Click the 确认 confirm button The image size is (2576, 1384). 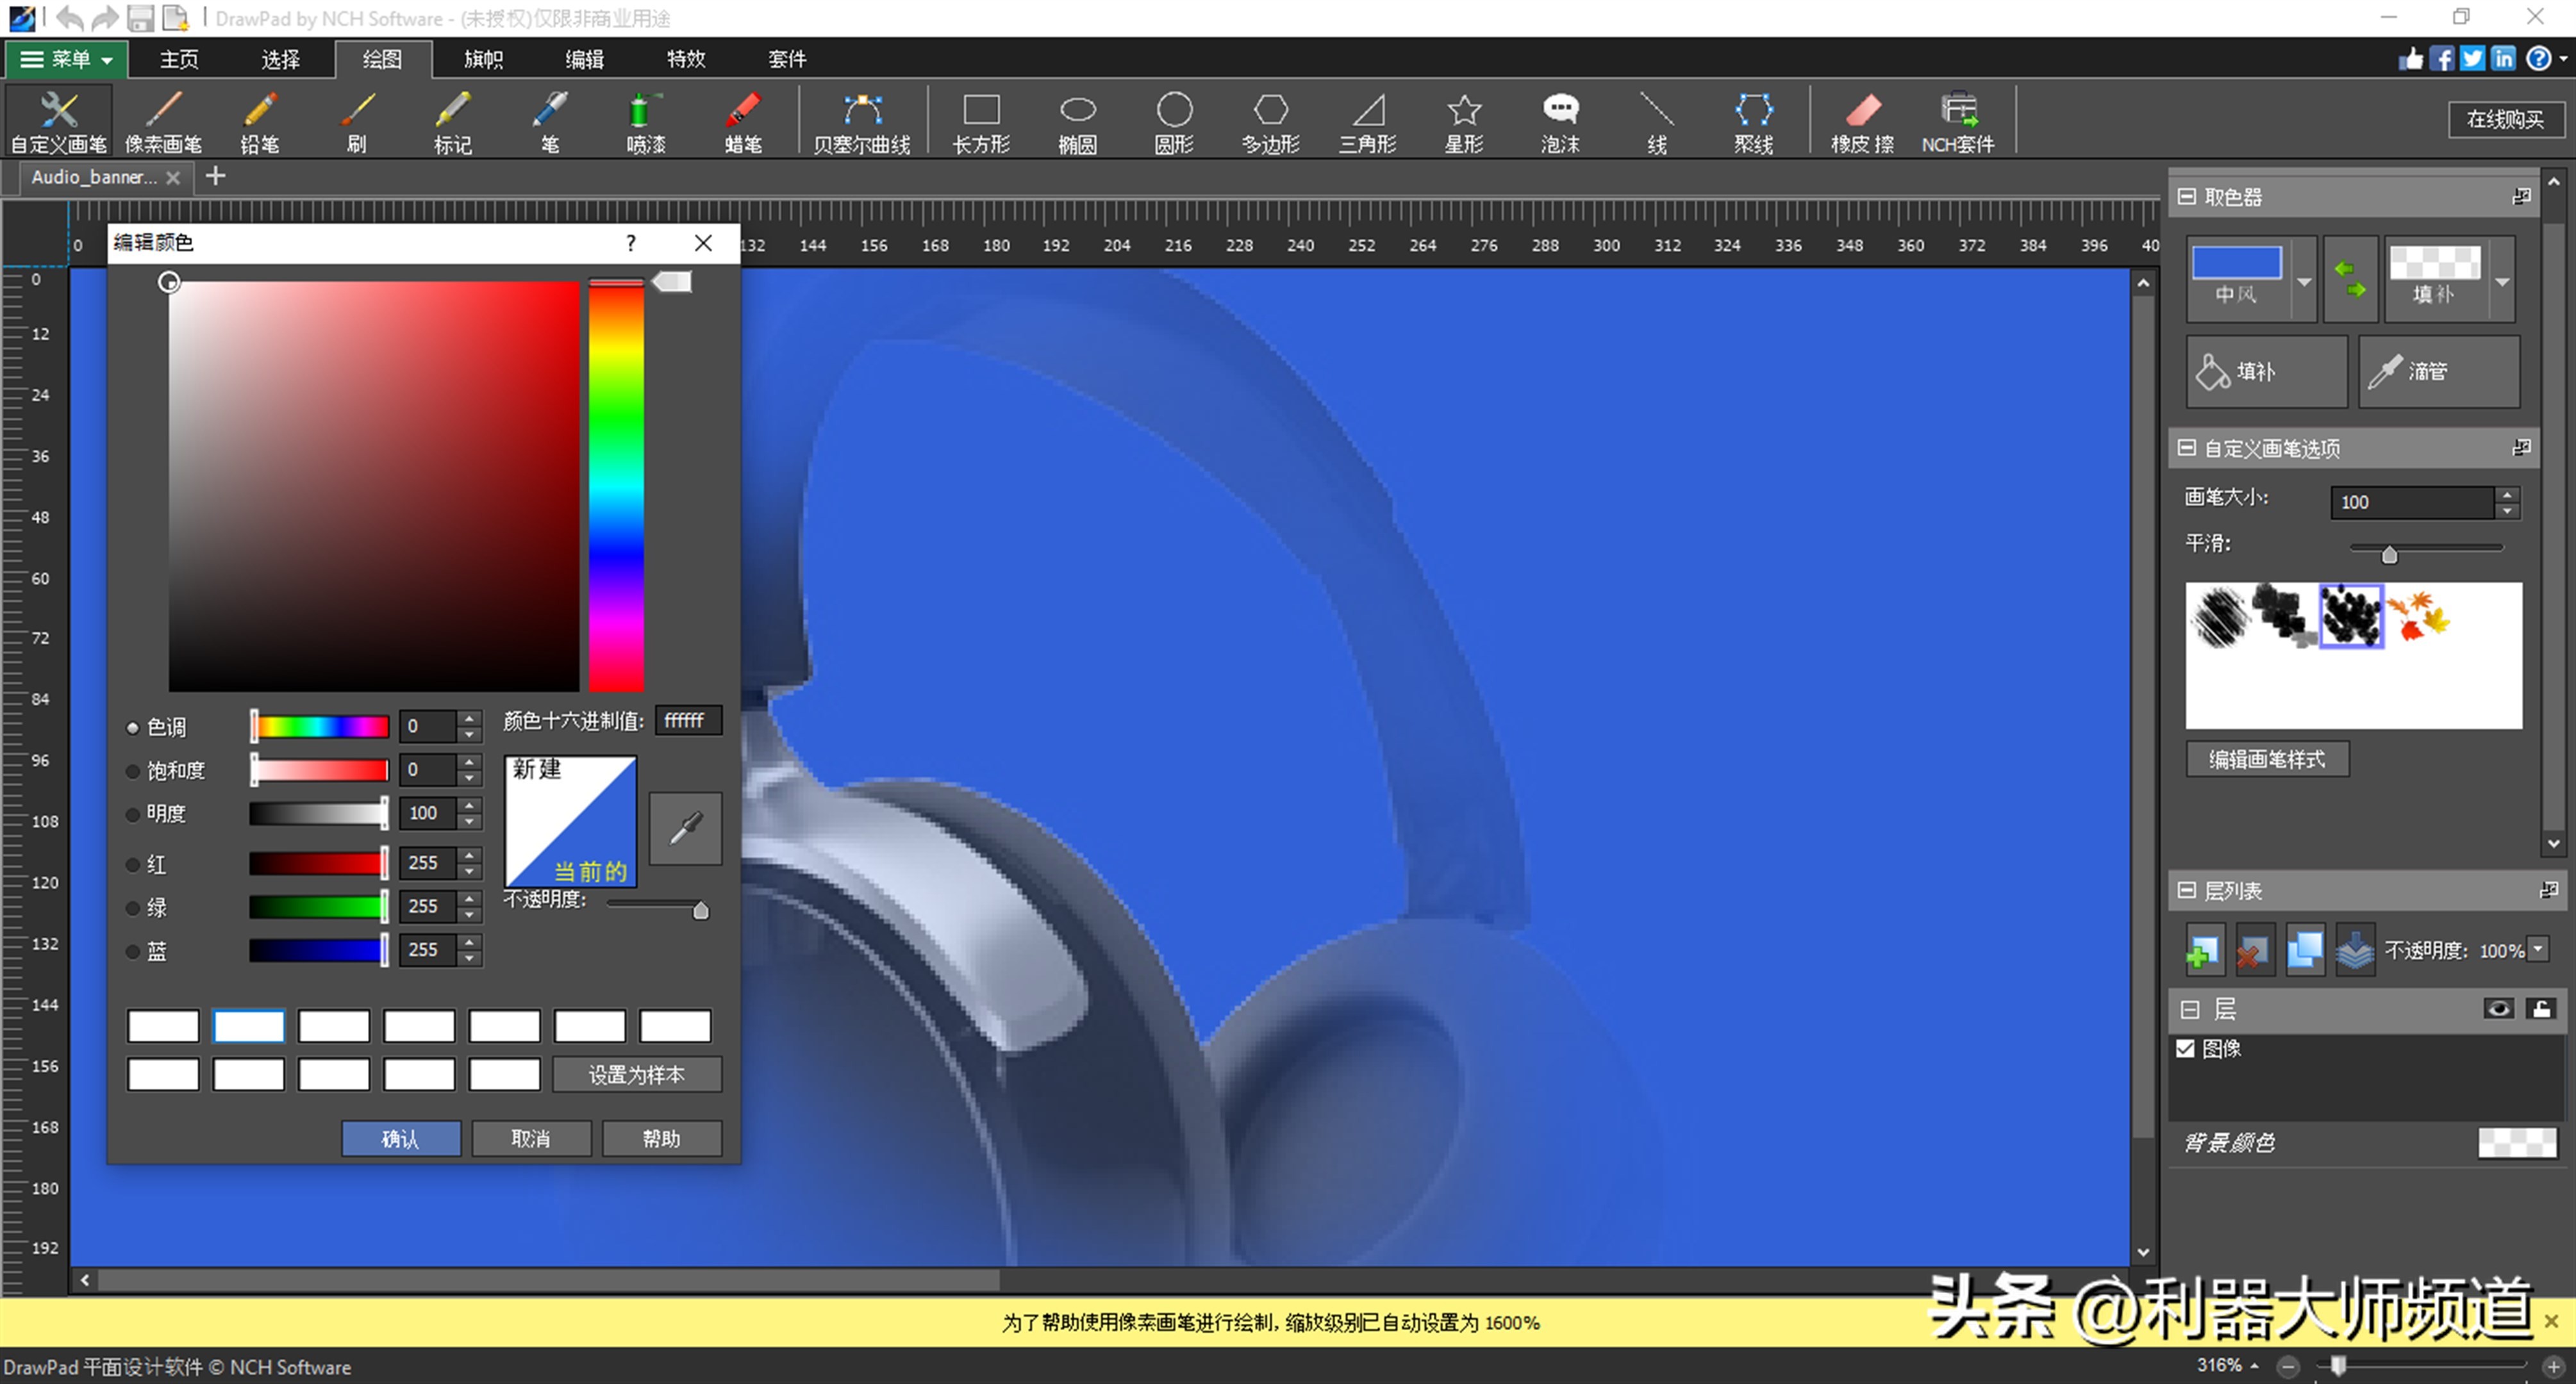tap(400, 1138)
